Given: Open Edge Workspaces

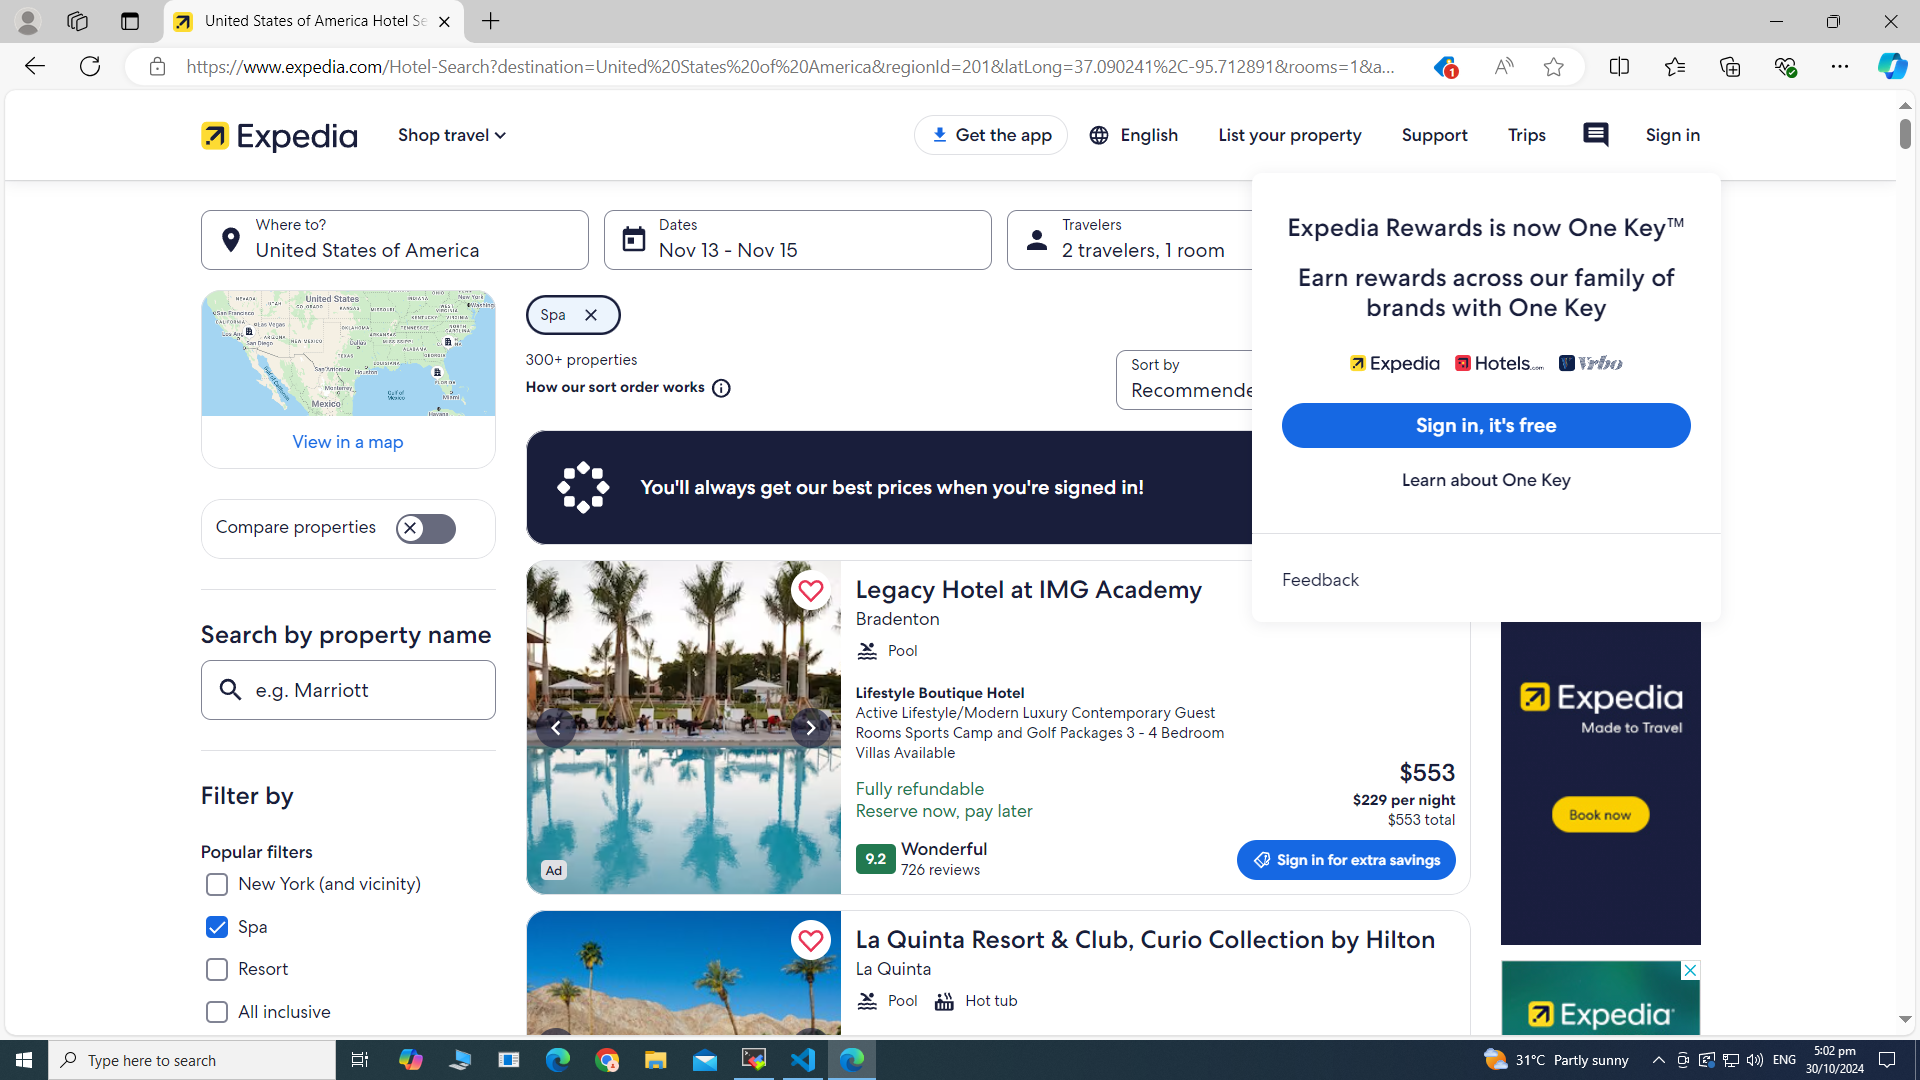Looking at the screenshot, I should click(77, 21).
